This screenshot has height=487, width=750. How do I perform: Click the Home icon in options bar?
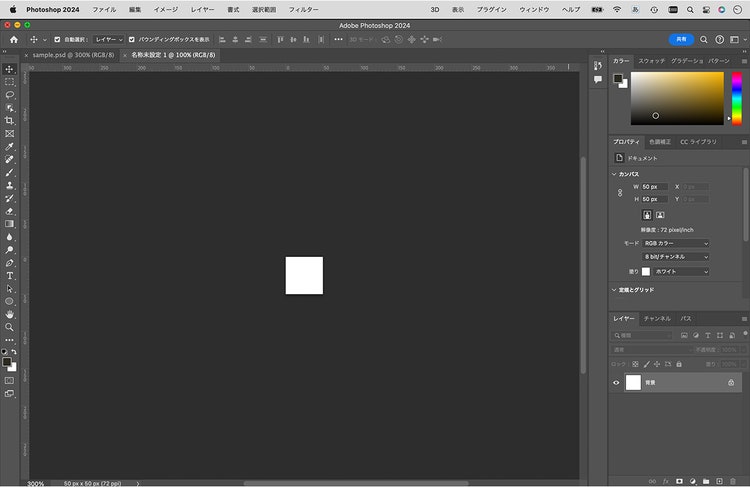pyautogui.click(x=14, y=40)
